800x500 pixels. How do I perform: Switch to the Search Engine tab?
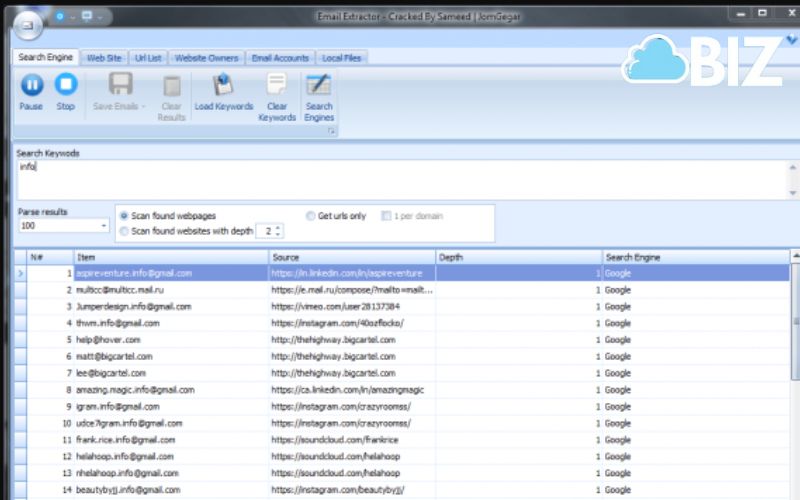[x=45, y=57]
